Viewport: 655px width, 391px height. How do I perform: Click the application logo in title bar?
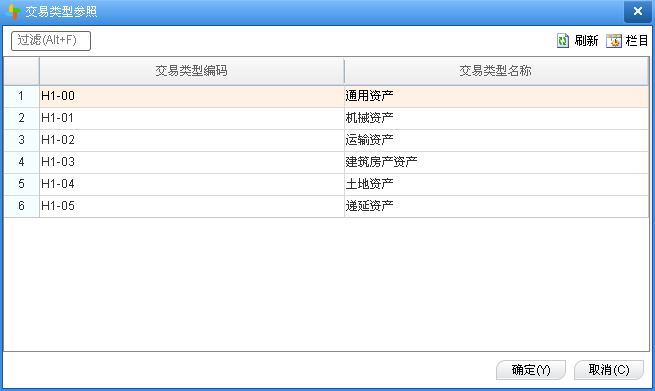click(13, 11)
